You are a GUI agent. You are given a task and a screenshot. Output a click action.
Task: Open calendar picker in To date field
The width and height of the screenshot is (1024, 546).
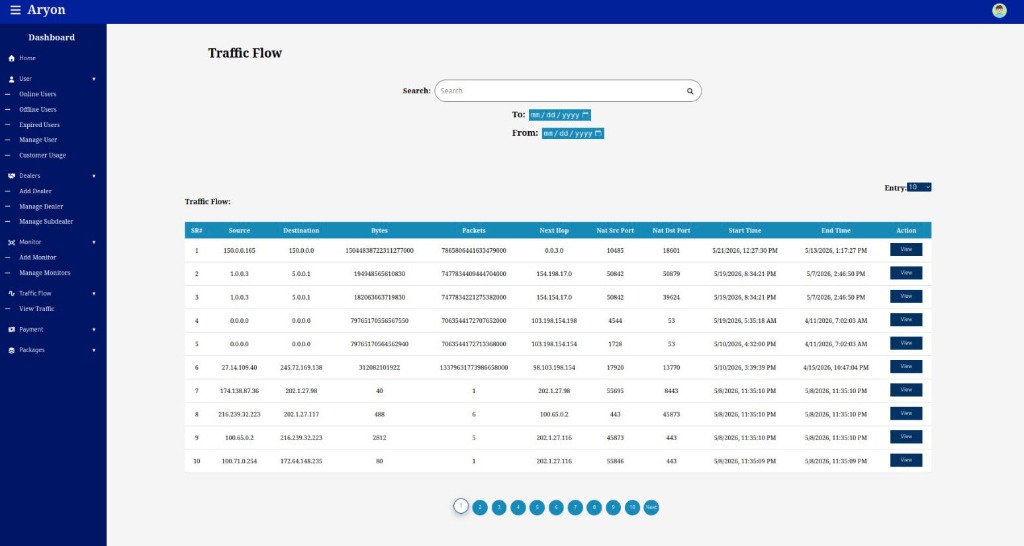[585, 115]
